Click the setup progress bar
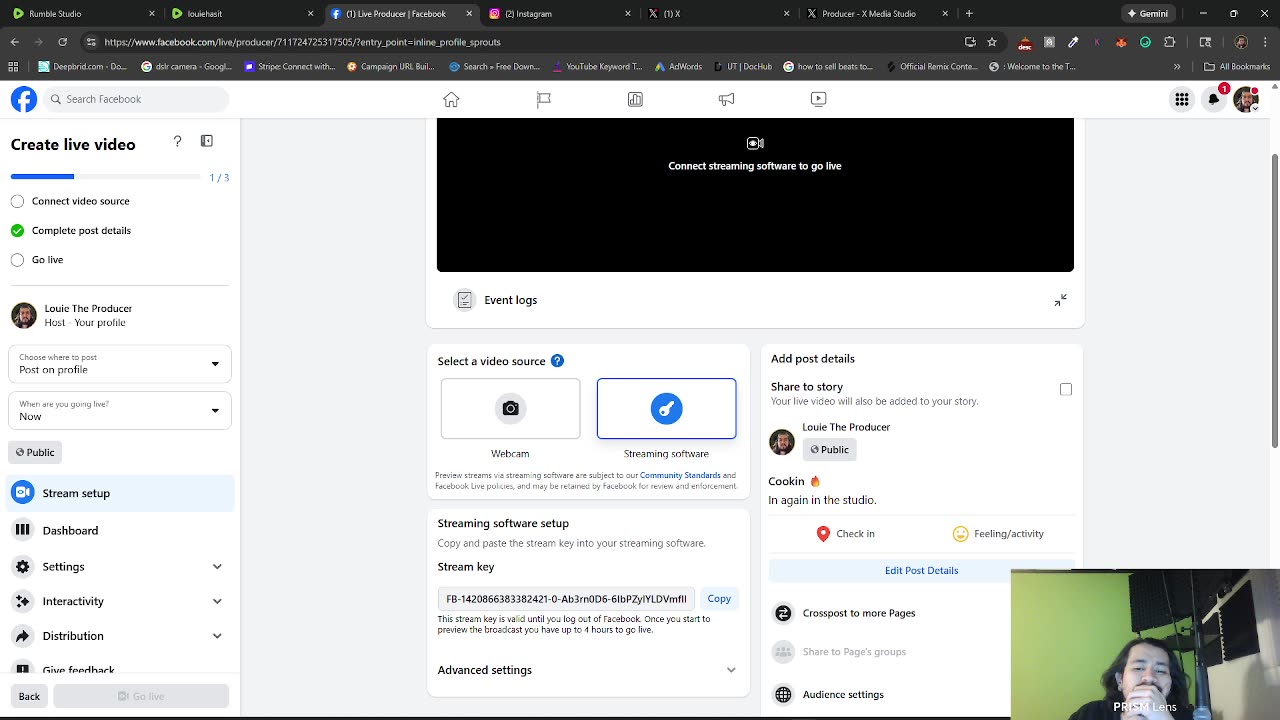This screenshot has height=720, width=1280. click(x=106, y=177)
